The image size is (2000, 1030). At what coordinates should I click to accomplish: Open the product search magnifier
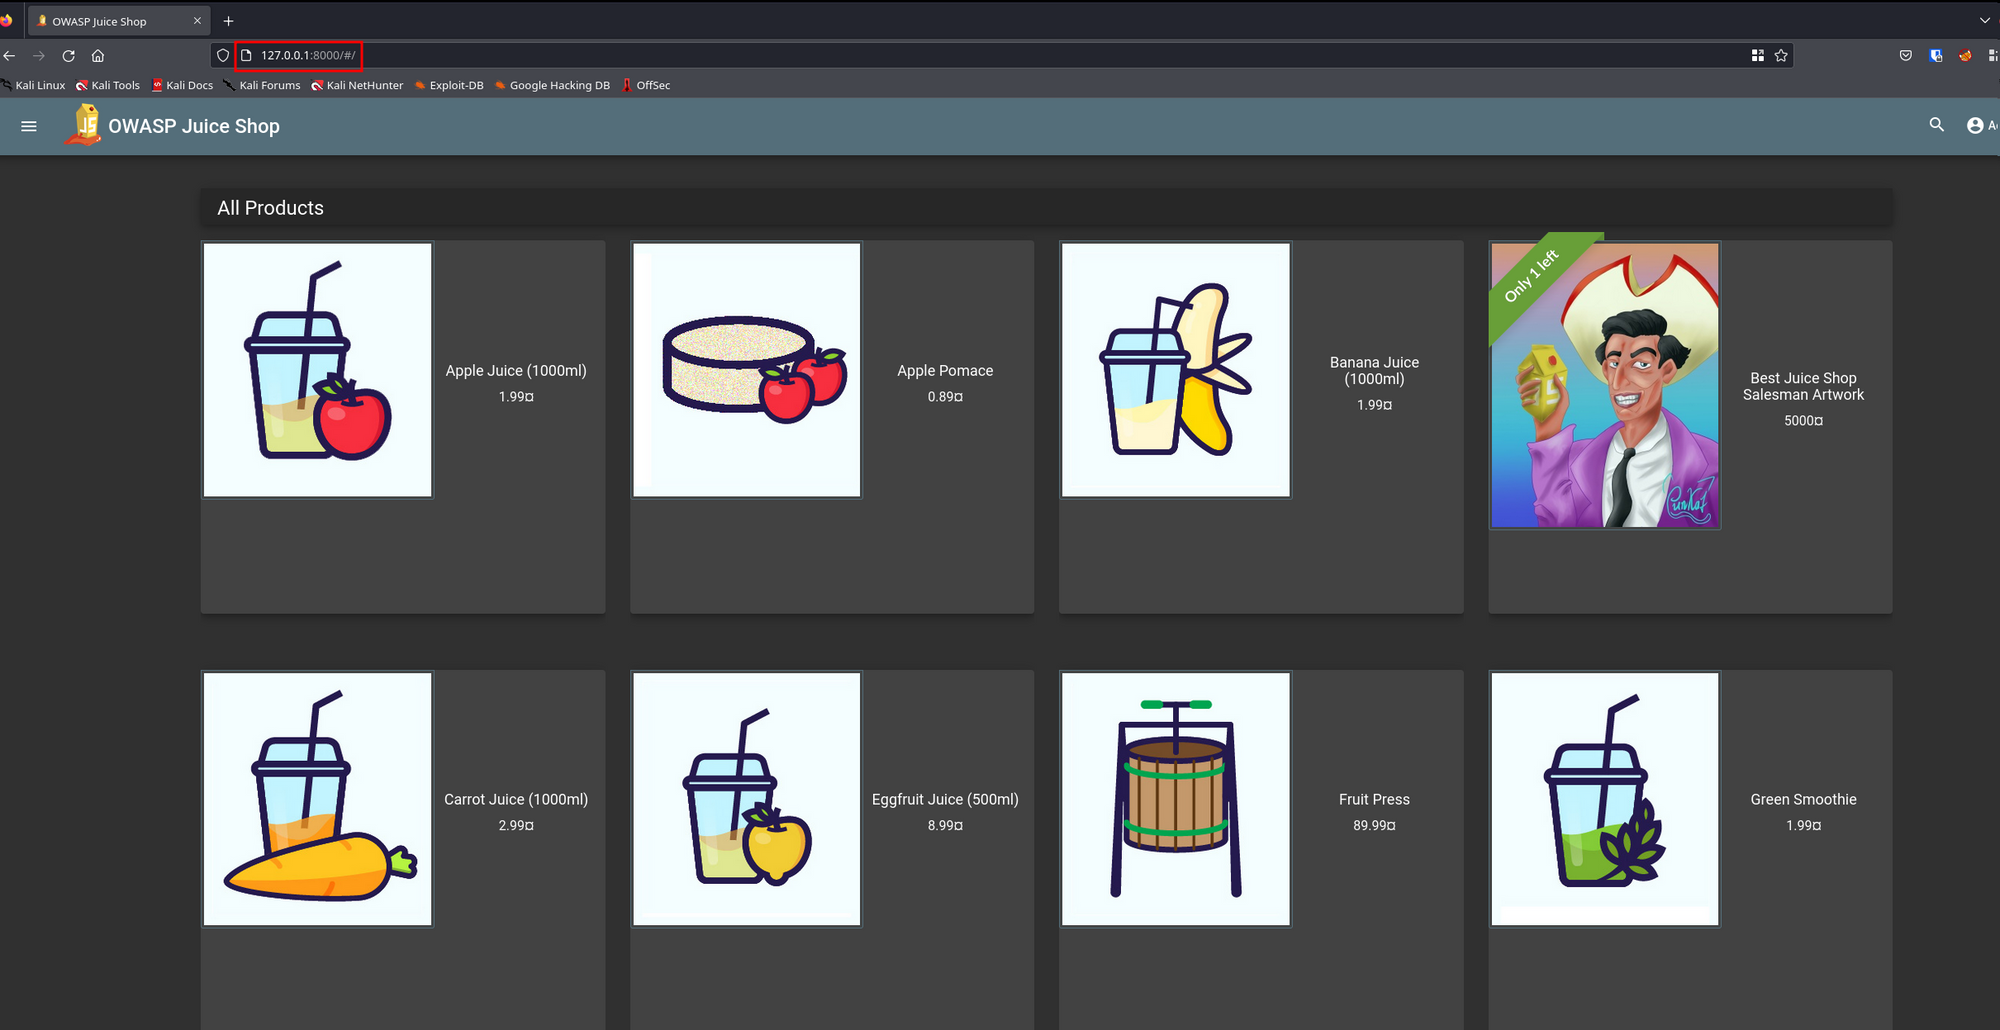pyautogui.click(x=1936, y=125)
